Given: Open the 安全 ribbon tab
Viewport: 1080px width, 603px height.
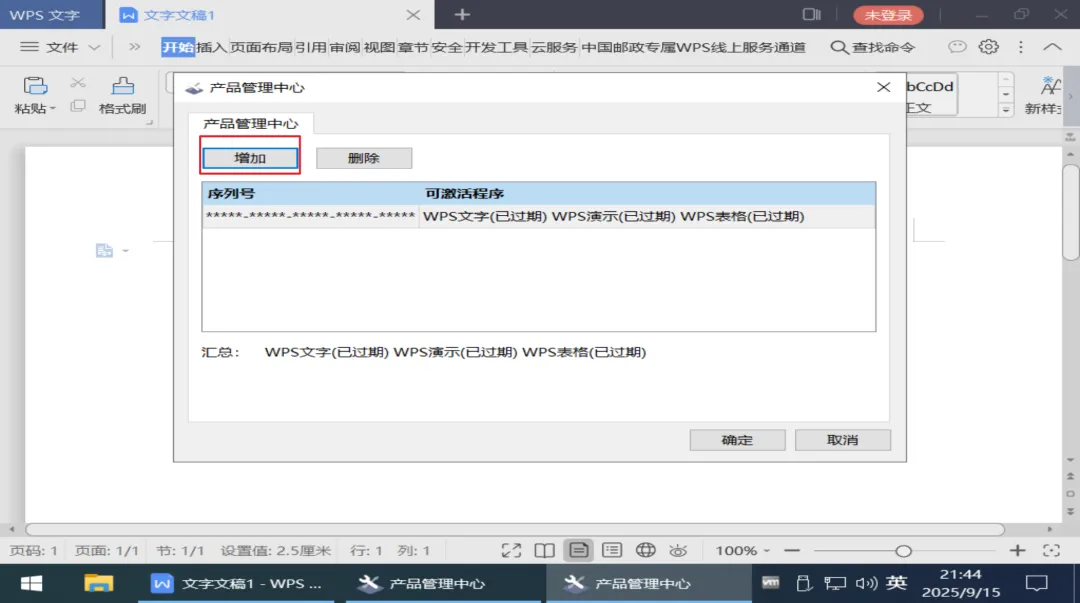Looking at the screenshot, I should pos(447,47).
